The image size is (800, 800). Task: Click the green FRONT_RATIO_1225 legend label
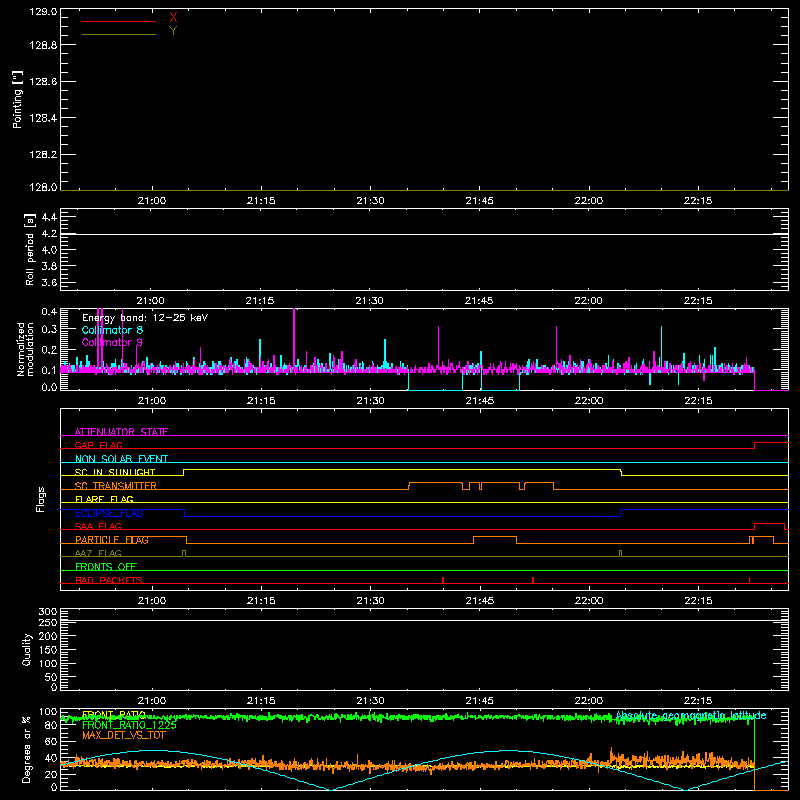coord(129,725)
